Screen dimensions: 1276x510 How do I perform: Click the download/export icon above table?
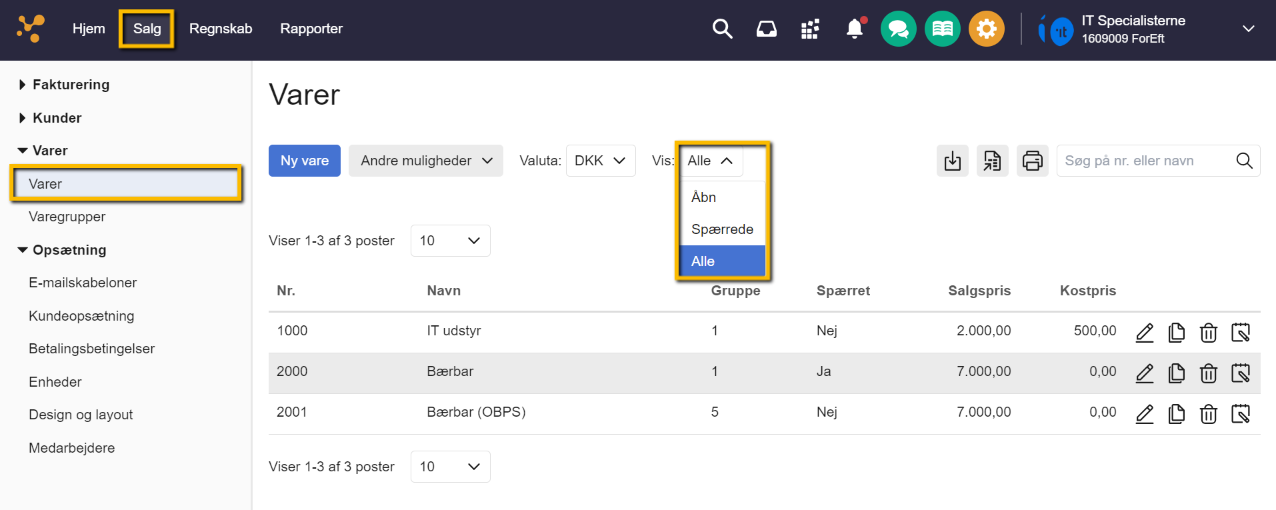click(953, 161)
